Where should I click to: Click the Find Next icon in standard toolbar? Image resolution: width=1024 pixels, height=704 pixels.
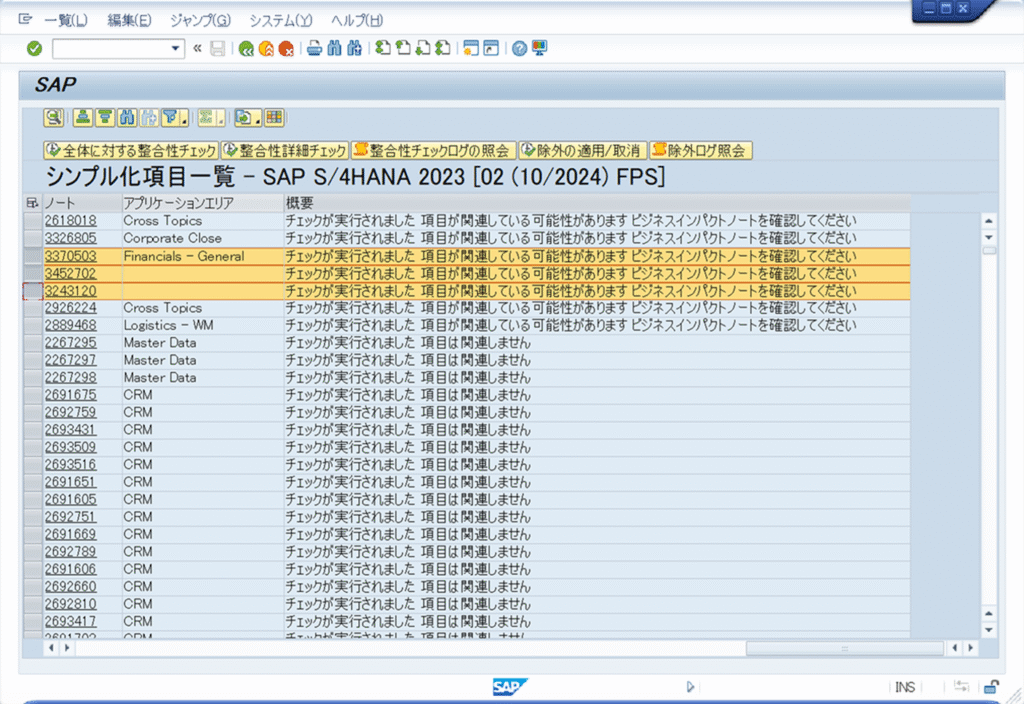point(355,48)
